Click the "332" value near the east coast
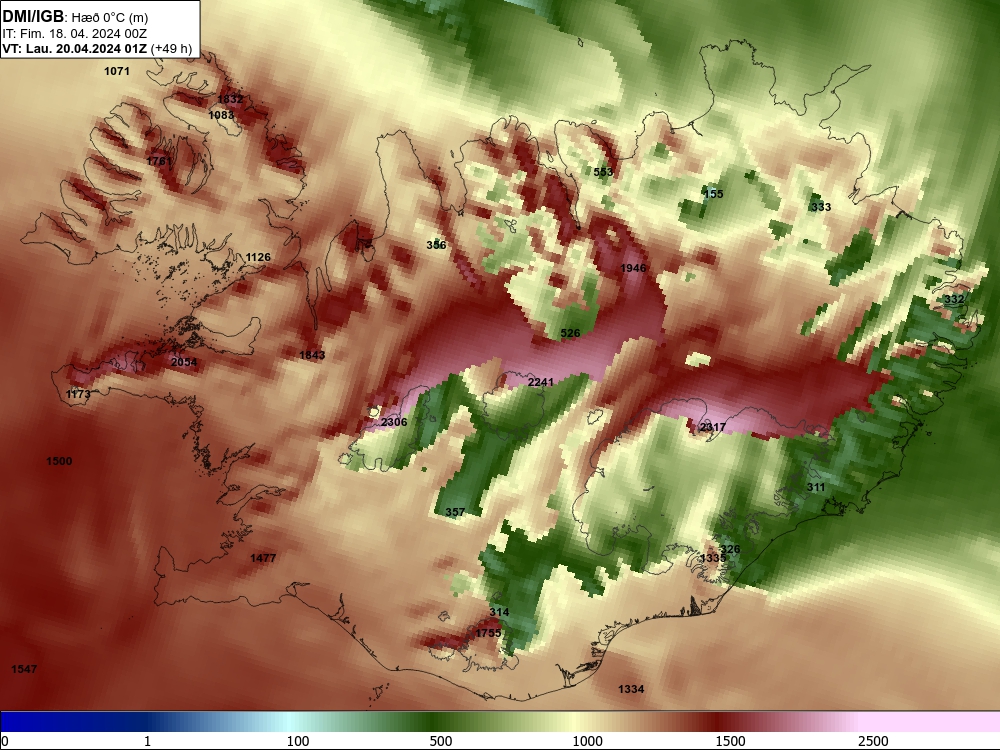Viewport: 1000px width, 750px height. [x=954, y=299]
